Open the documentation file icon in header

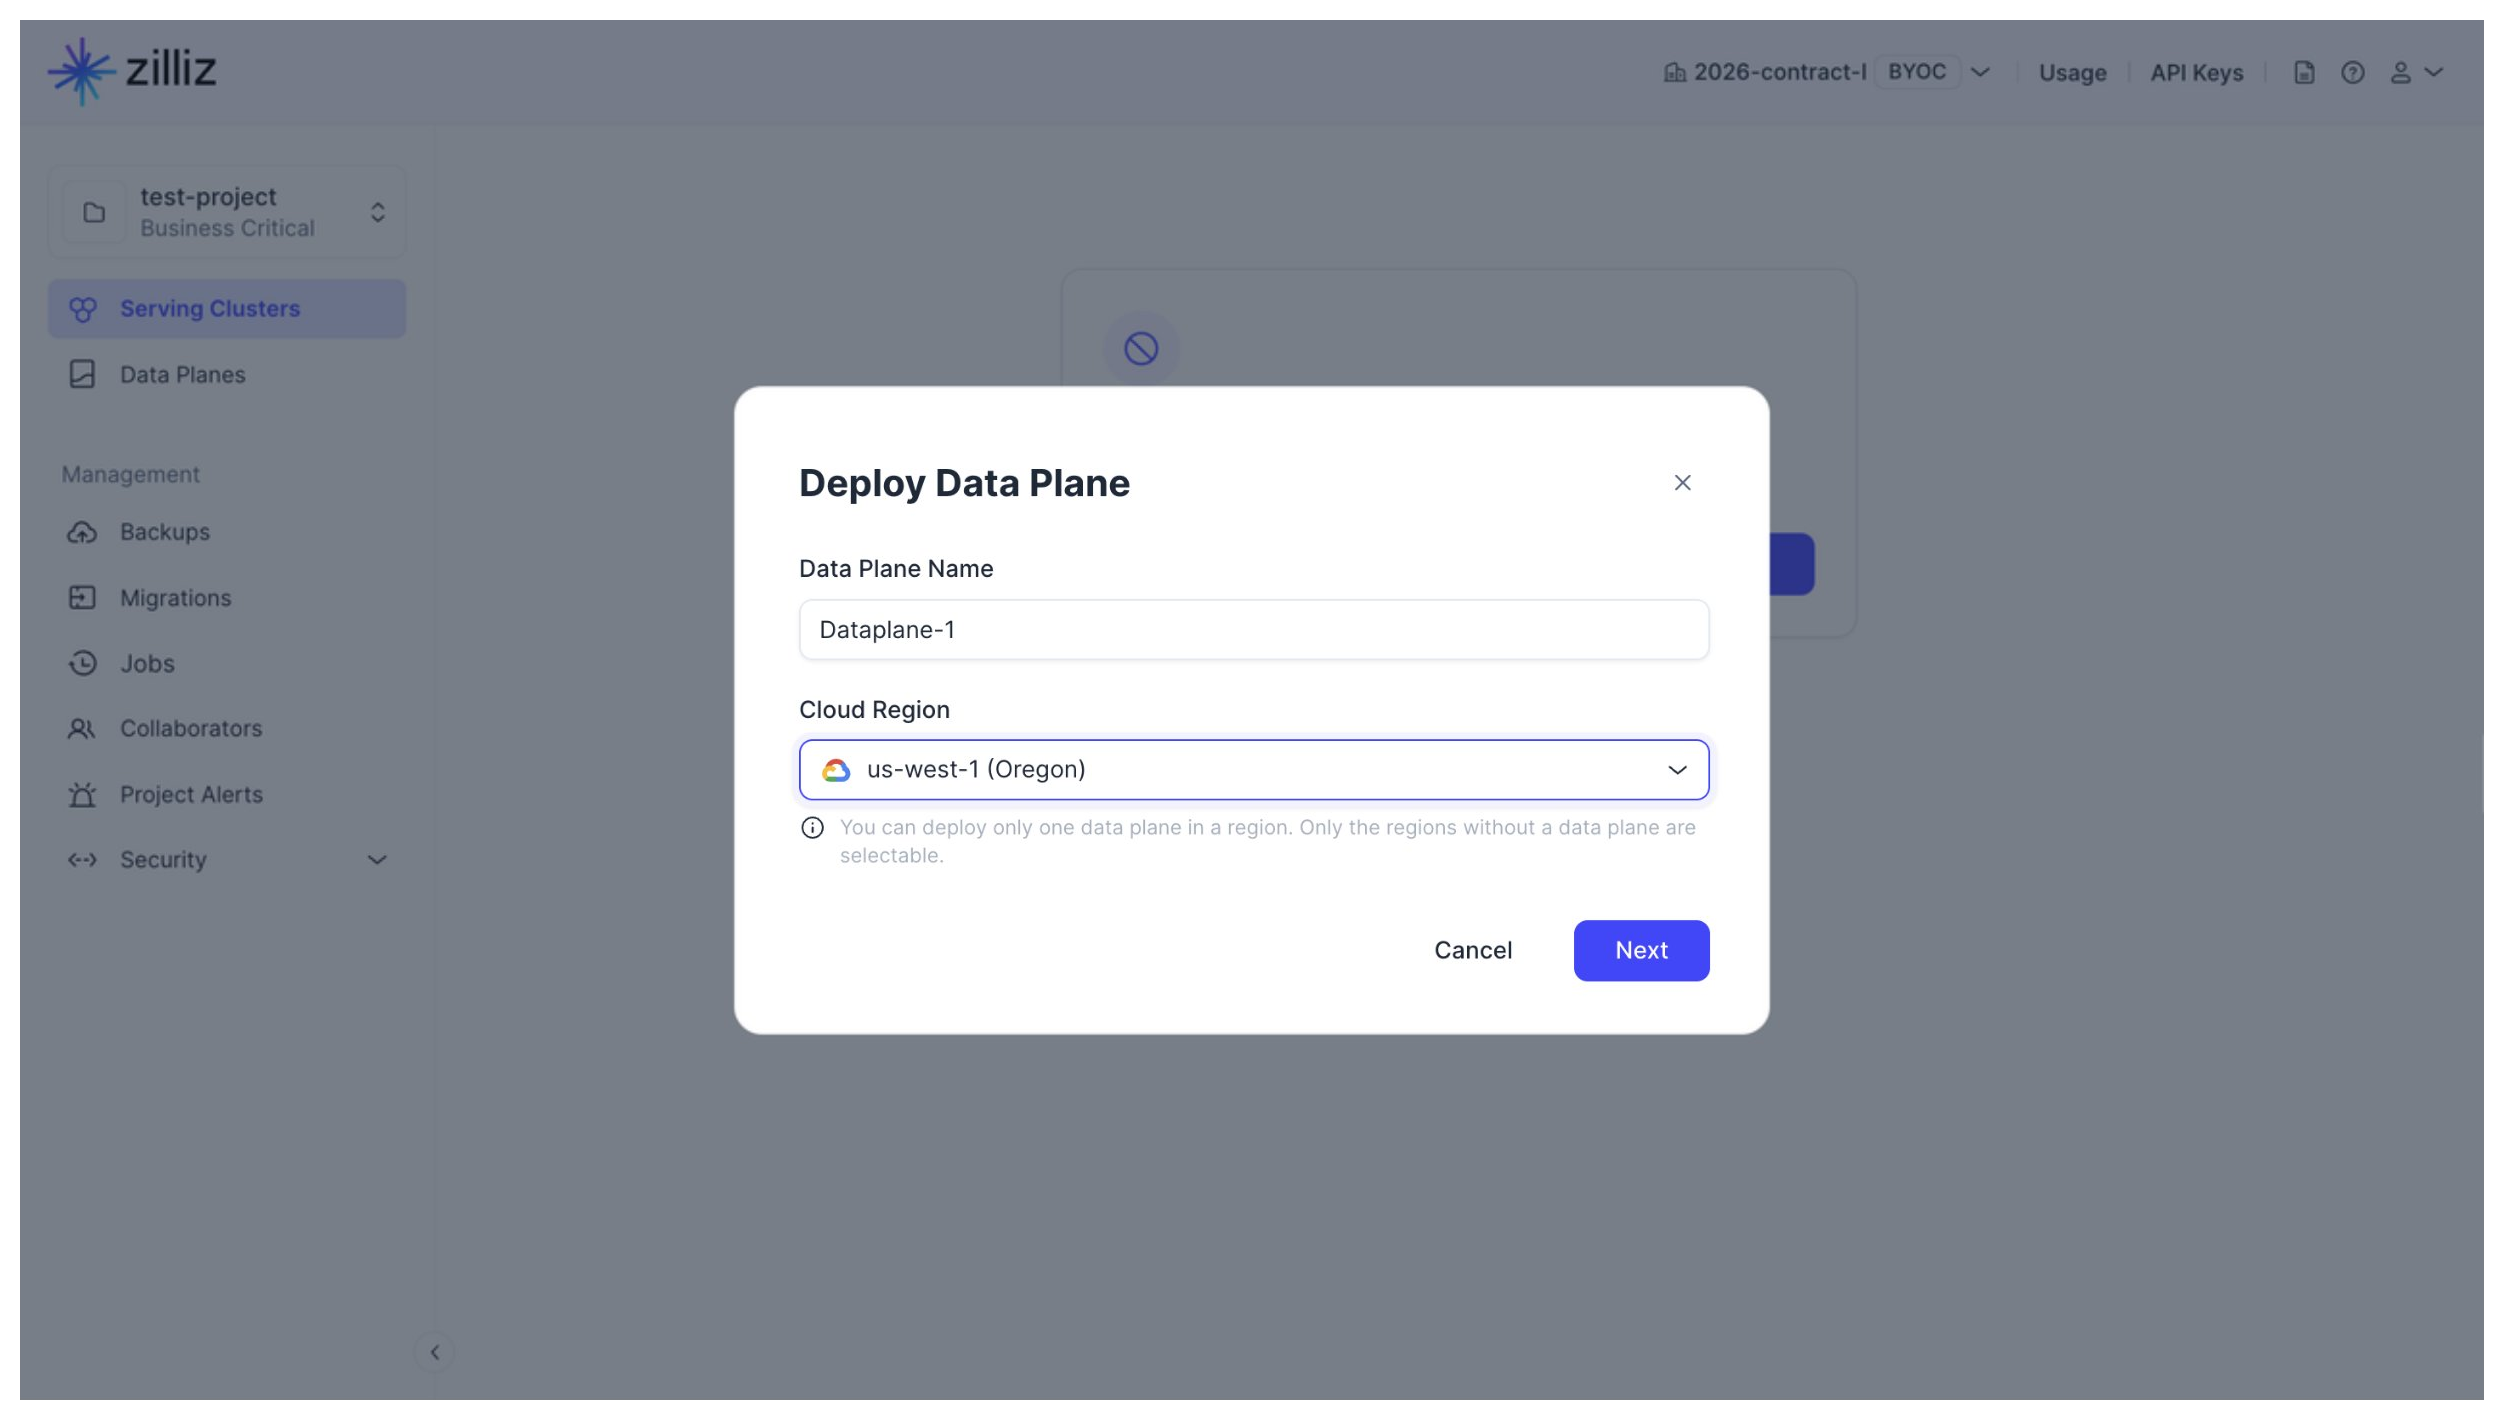(x=2304, y=73)
